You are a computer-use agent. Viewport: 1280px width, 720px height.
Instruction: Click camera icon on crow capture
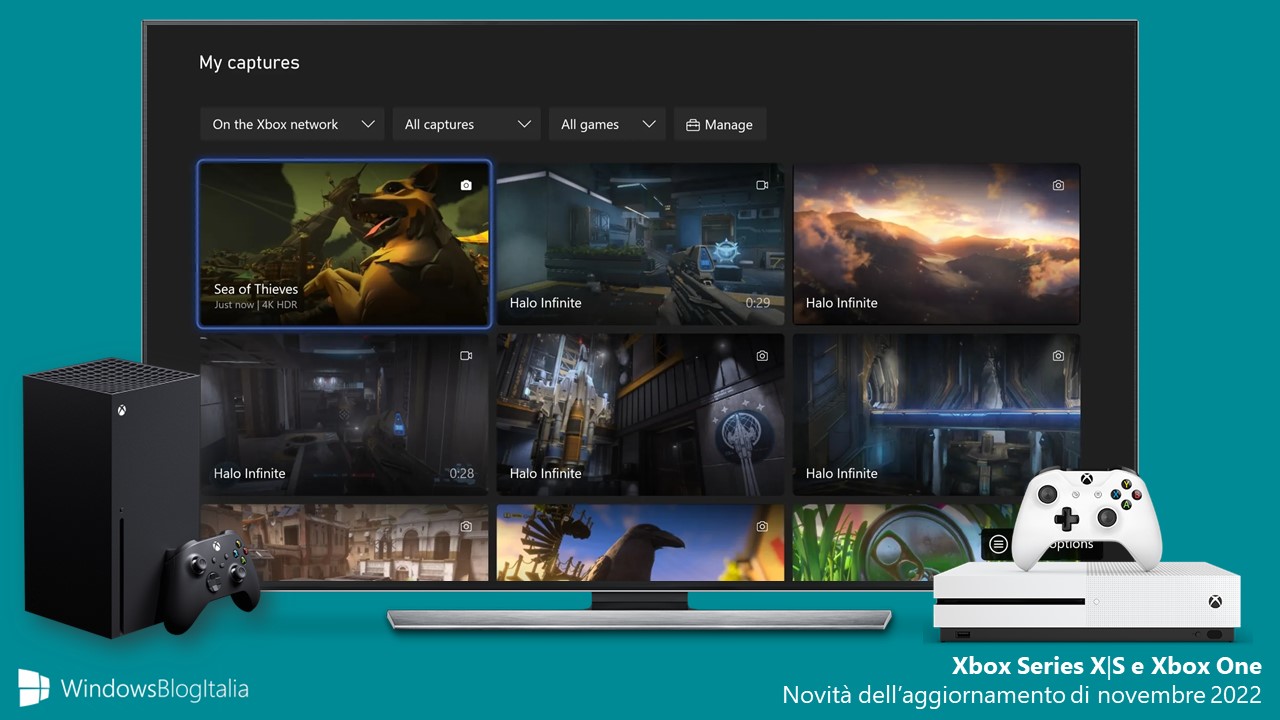762,526
